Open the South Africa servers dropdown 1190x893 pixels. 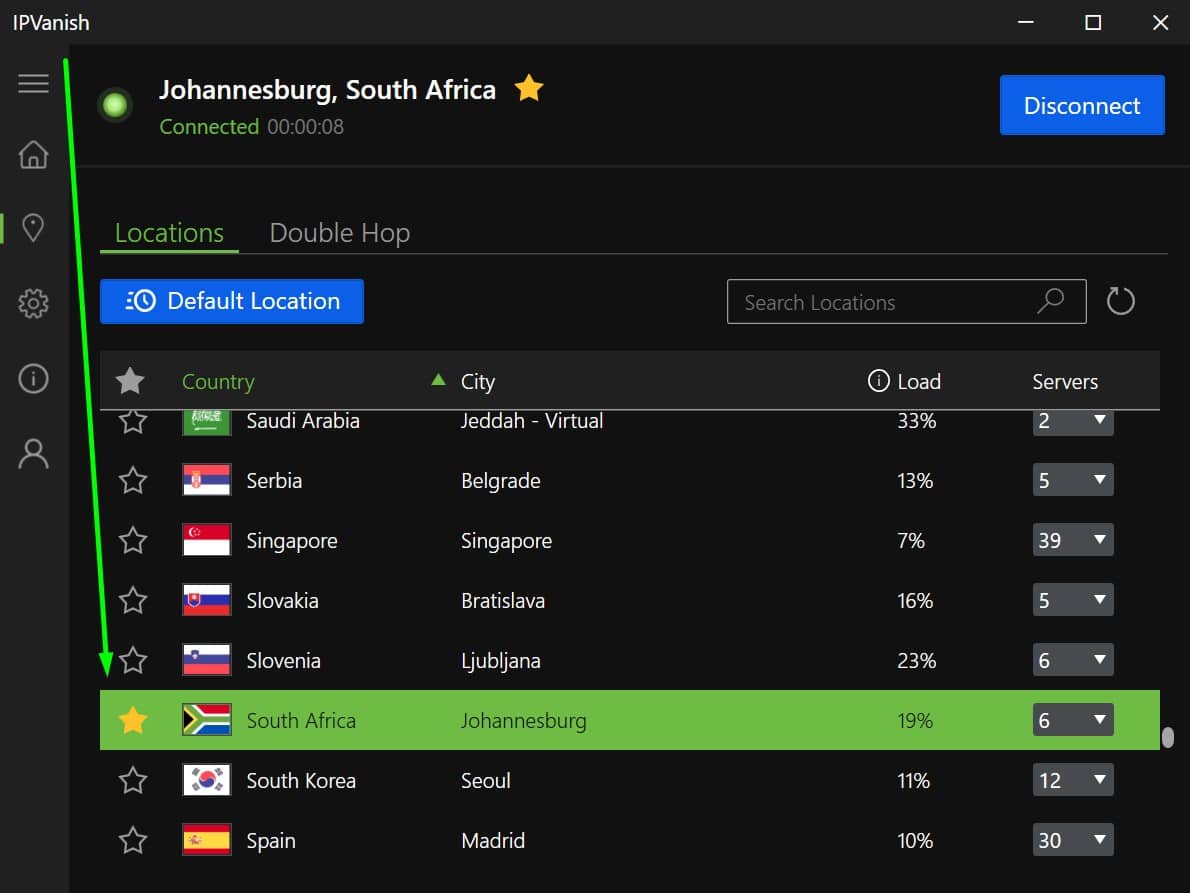tap(1073, 720)
